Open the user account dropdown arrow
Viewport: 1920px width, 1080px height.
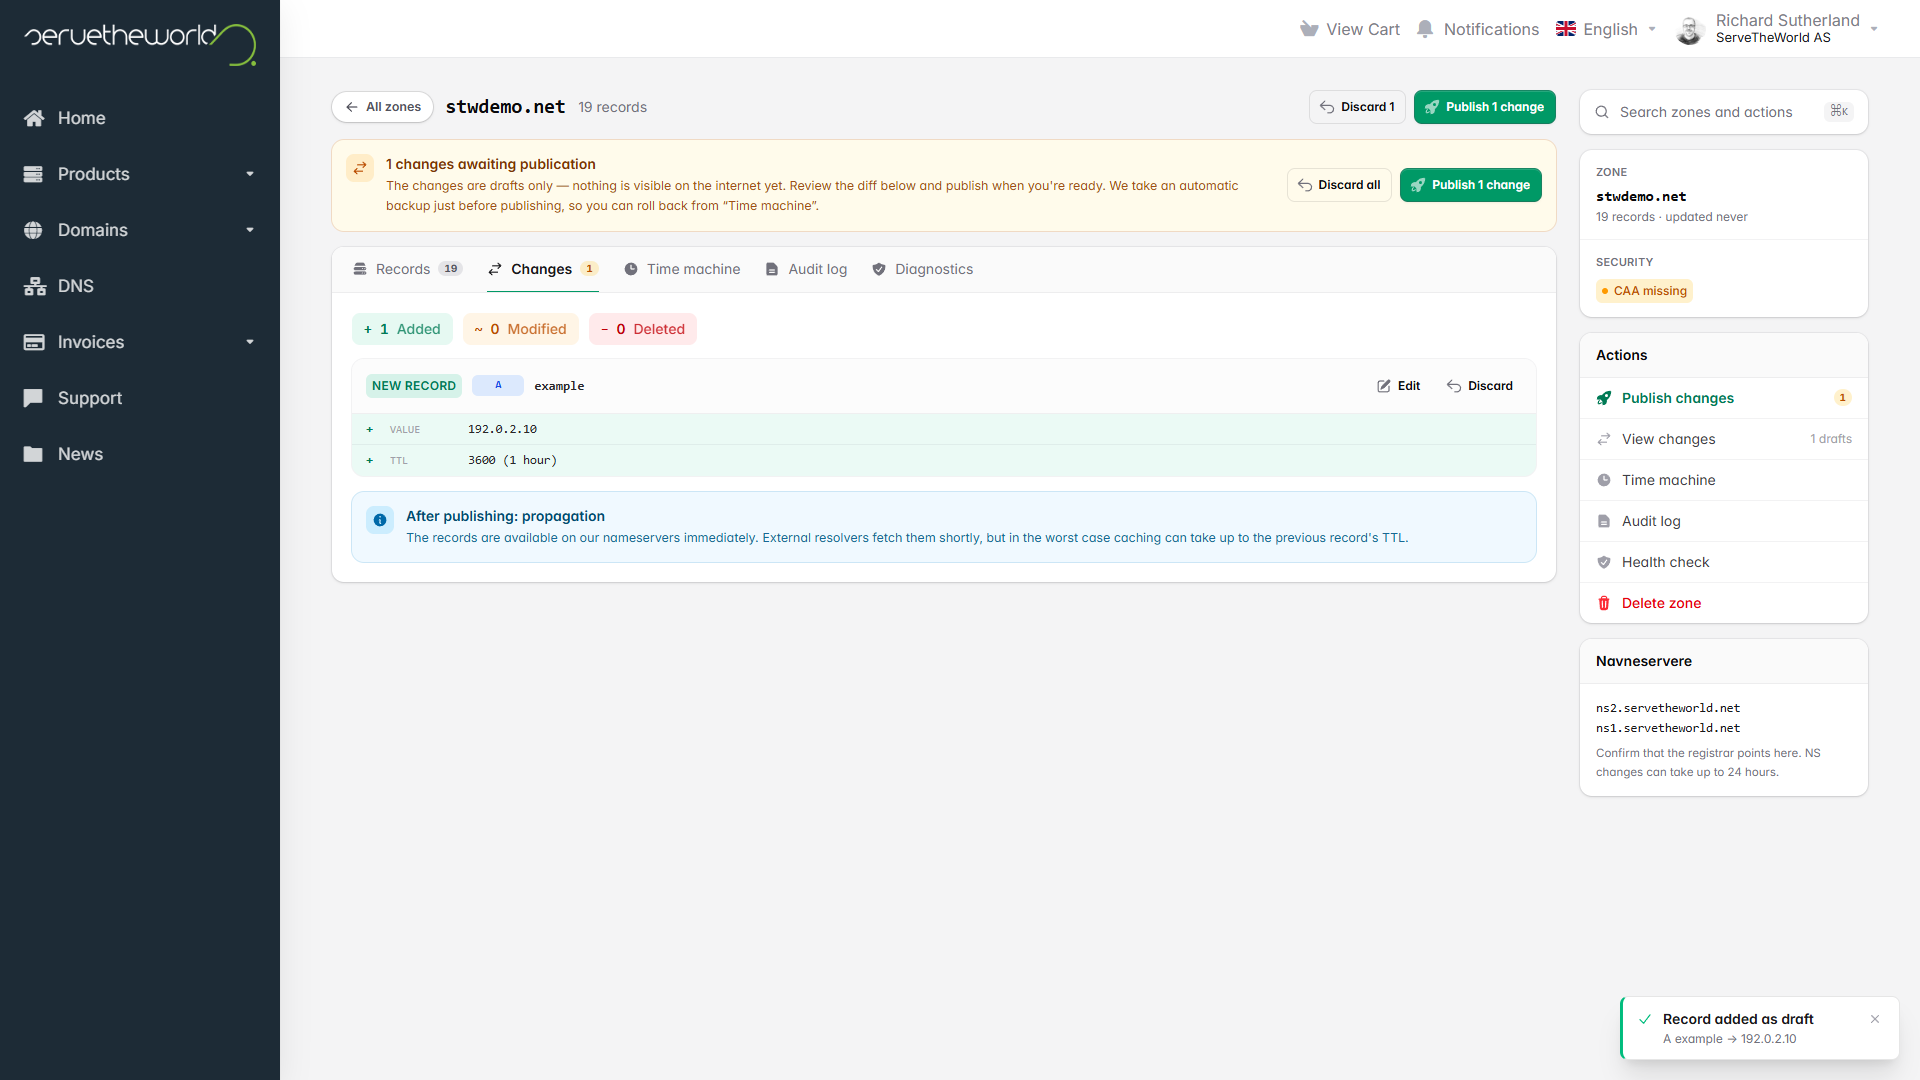1874,29
